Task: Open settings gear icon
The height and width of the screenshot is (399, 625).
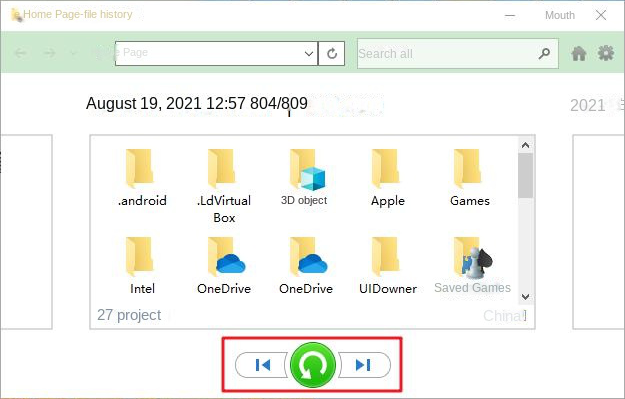Action: tap(606, 53)
